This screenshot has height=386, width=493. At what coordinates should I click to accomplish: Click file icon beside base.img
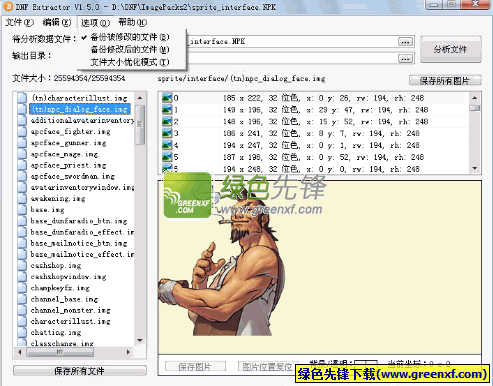pos(22,209)
